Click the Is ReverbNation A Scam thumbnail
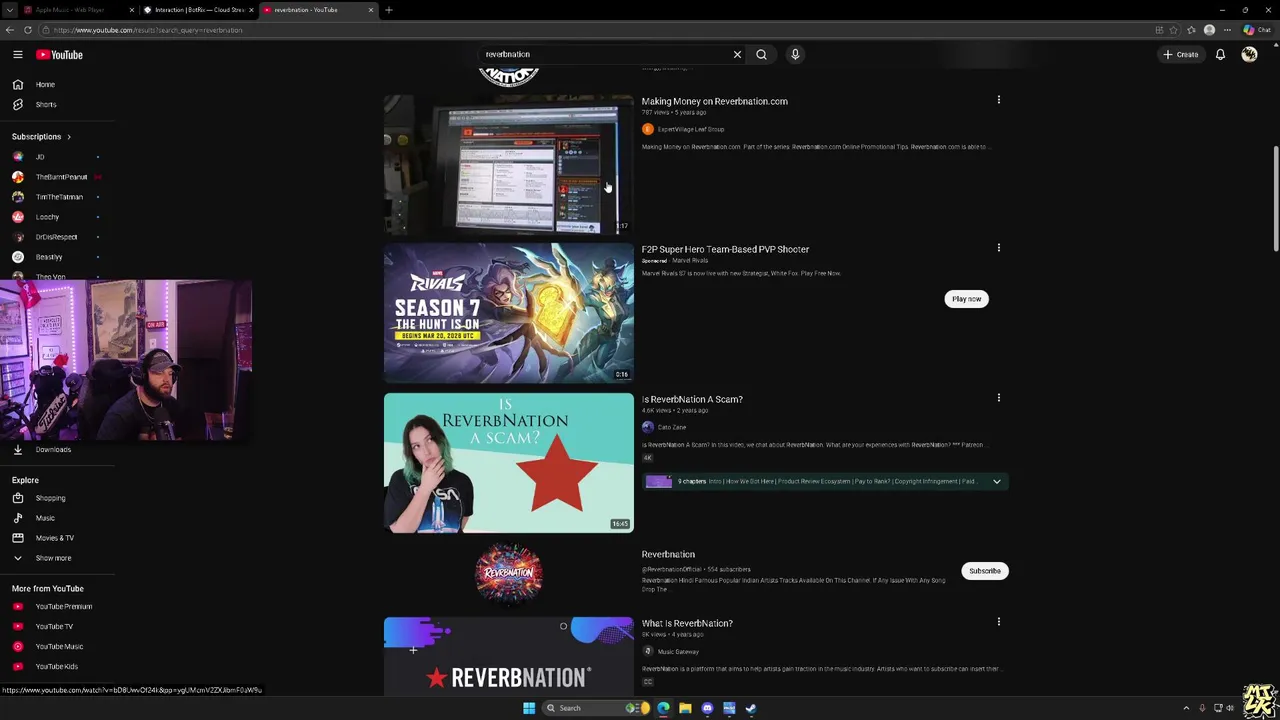1280x720 pixels. [509, 463]
